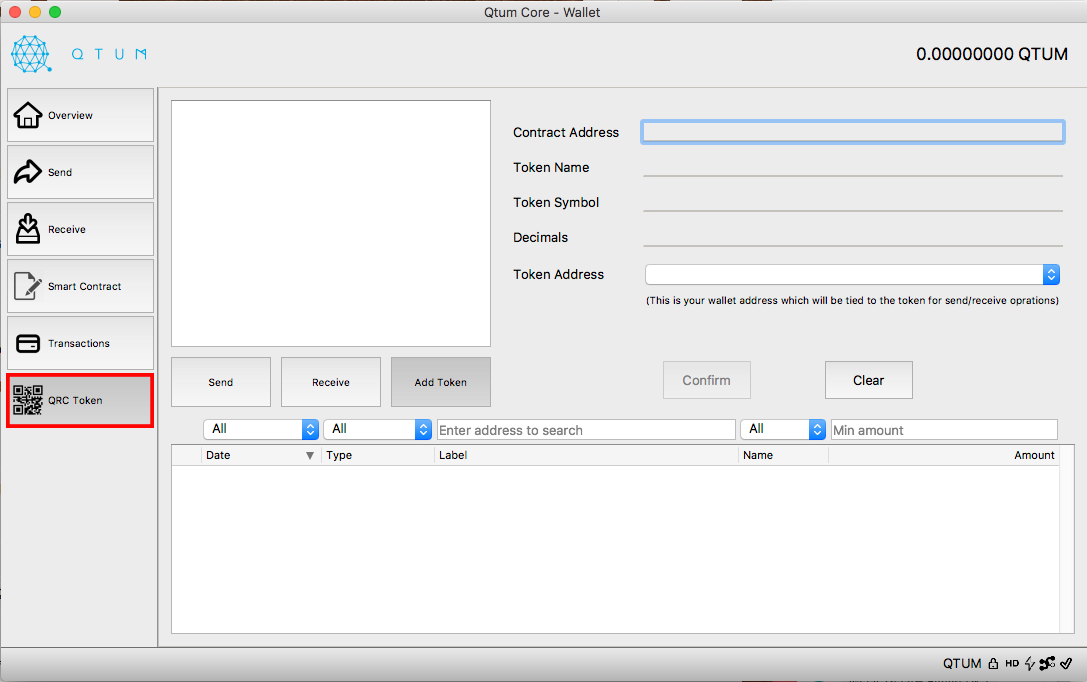Click the HD wallet indicator in status bar
This screenshot has width=1087, height=682.
click(1012, 663)
